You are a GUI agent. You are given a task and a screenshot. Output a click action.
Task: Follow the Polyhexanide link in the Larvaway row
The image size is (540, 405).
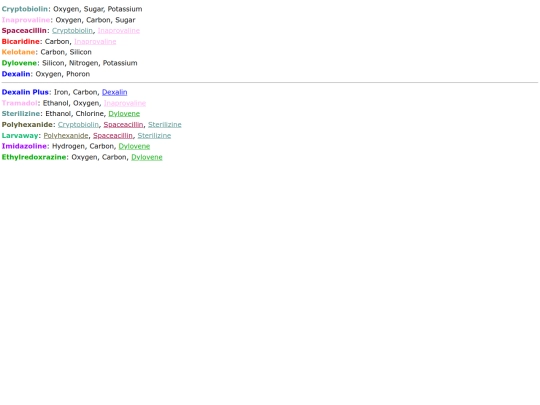coord(66,136)
